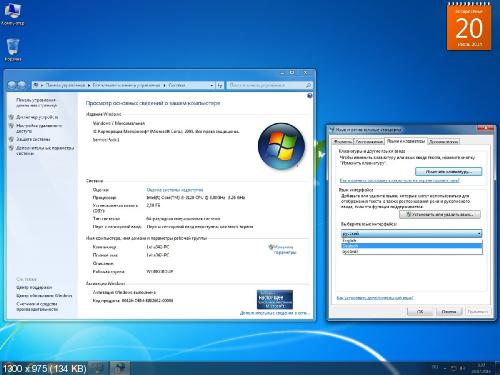Screen dimensions: 500x375
Task: Click the forward arrow in the System window
Action: coord(22,85)
